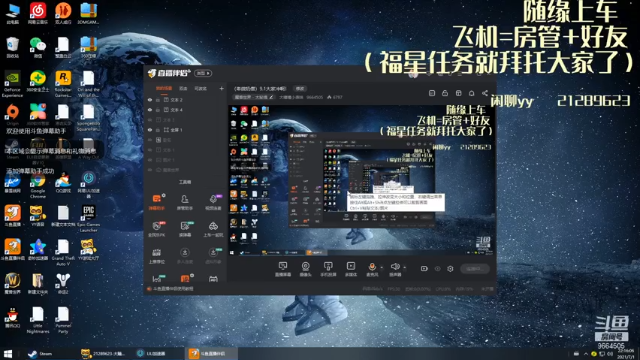Expand the speaker dropdown arrow

(x=404, y=268)
